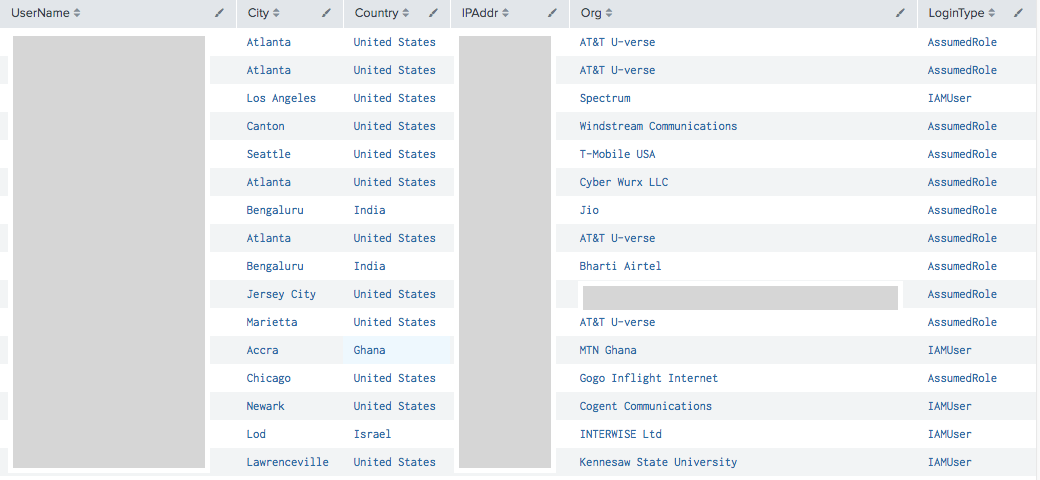Screen dimensions: 1040x480
Task: Click IAMUser login type in Spectrum row
Action: point(949,98)
